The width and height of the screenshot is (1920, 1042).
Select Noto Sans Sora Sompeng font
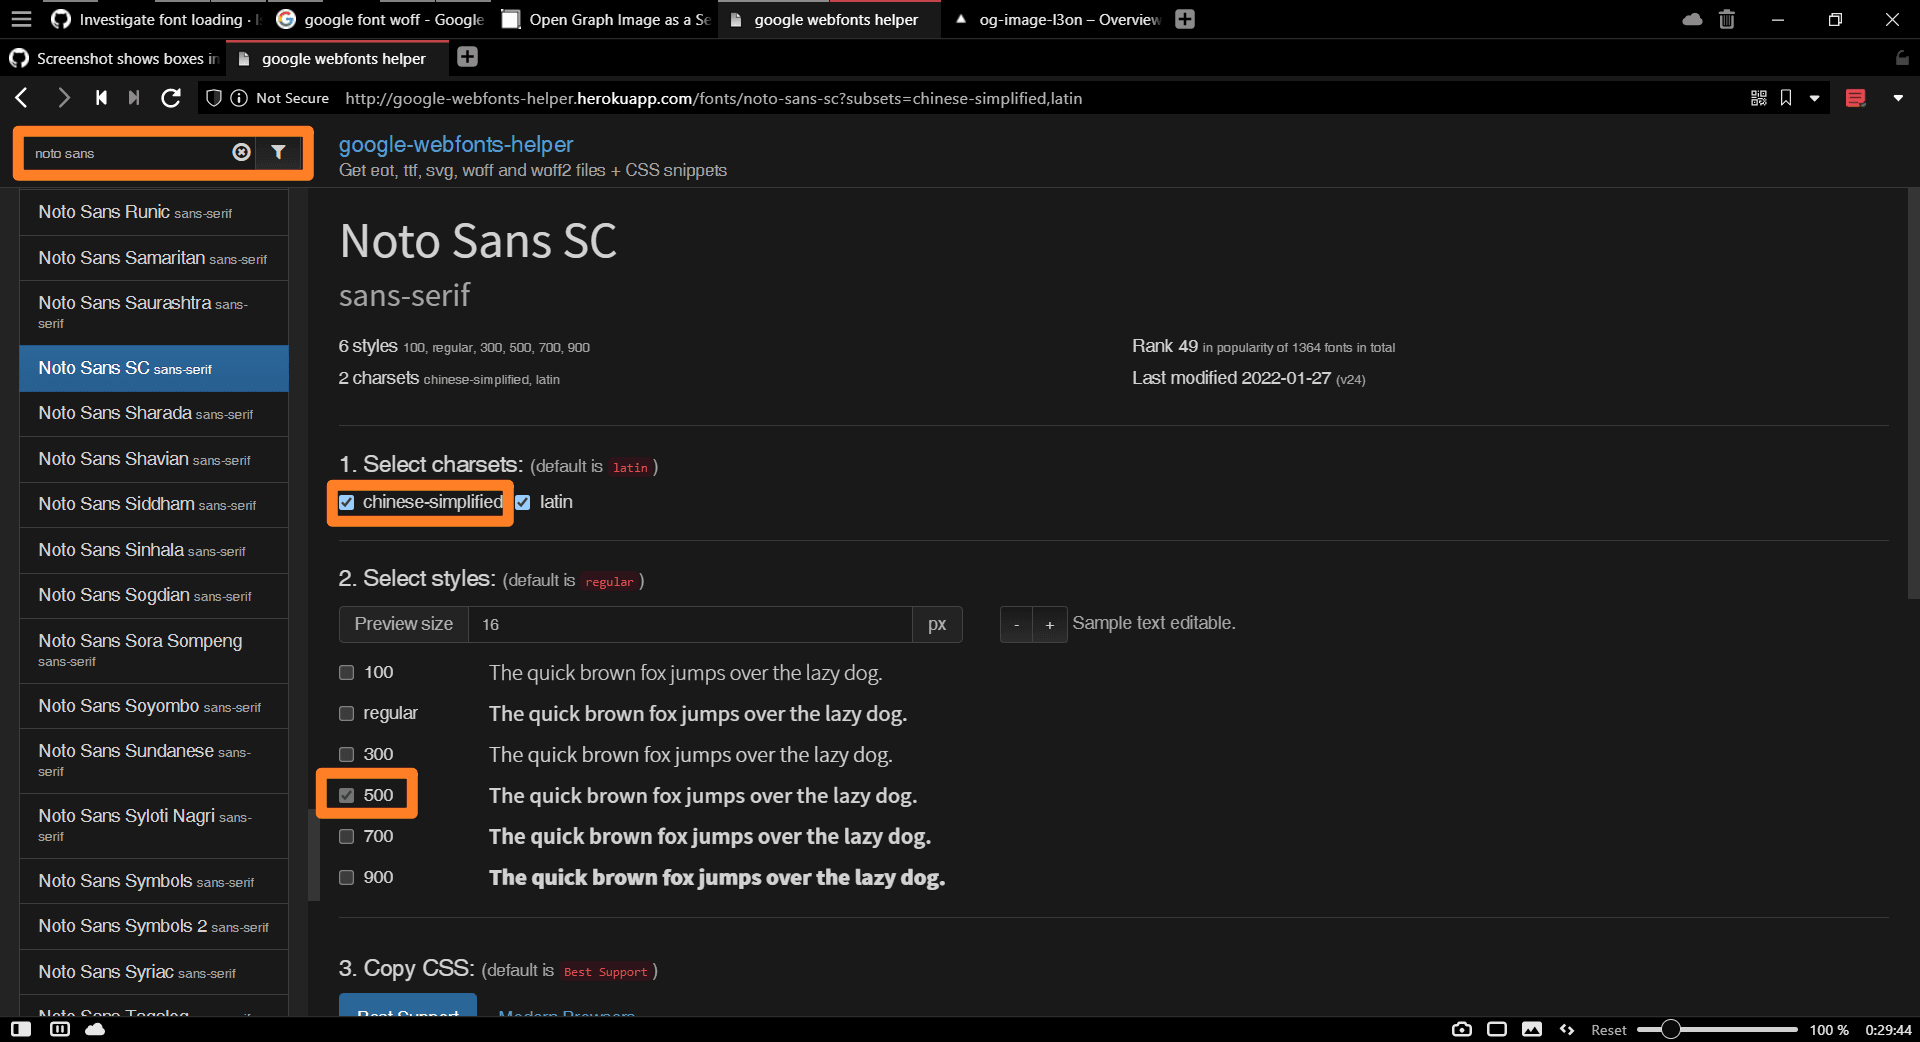pyautogui.click(x=154, y=650)
